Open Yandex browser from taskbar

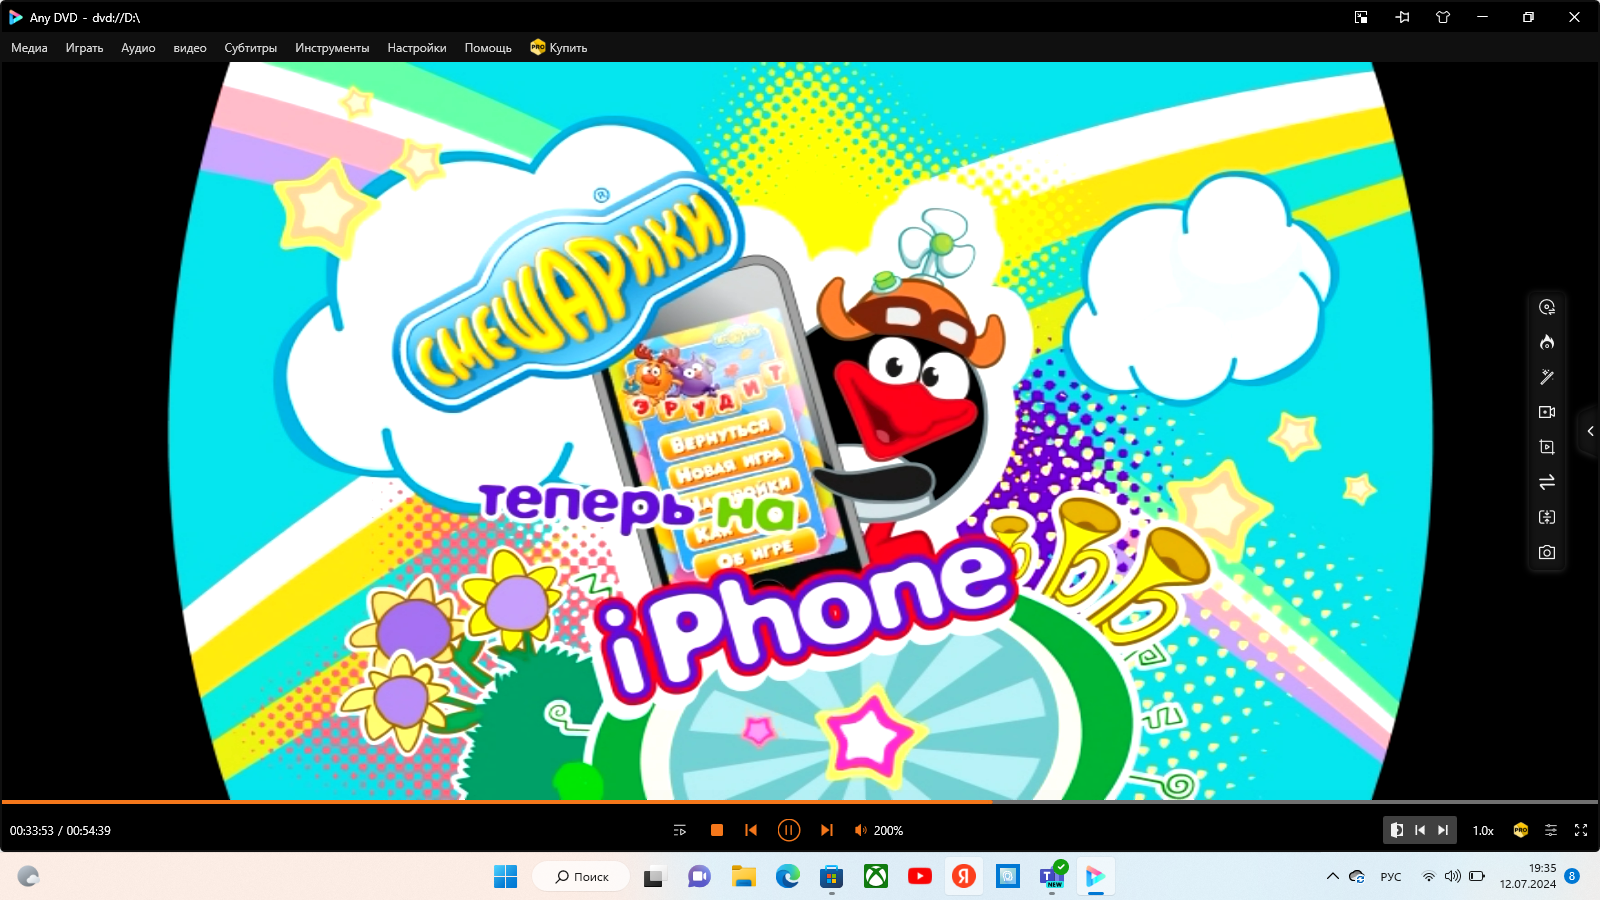click(x=964, y=877)
